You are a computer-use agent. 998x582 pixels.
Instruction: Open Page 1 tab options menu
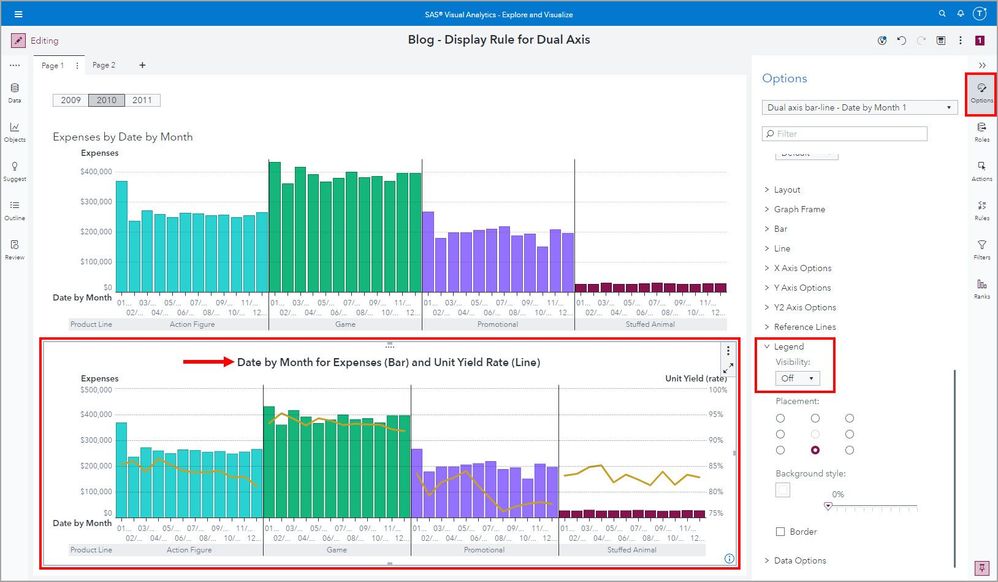(78, 65)
